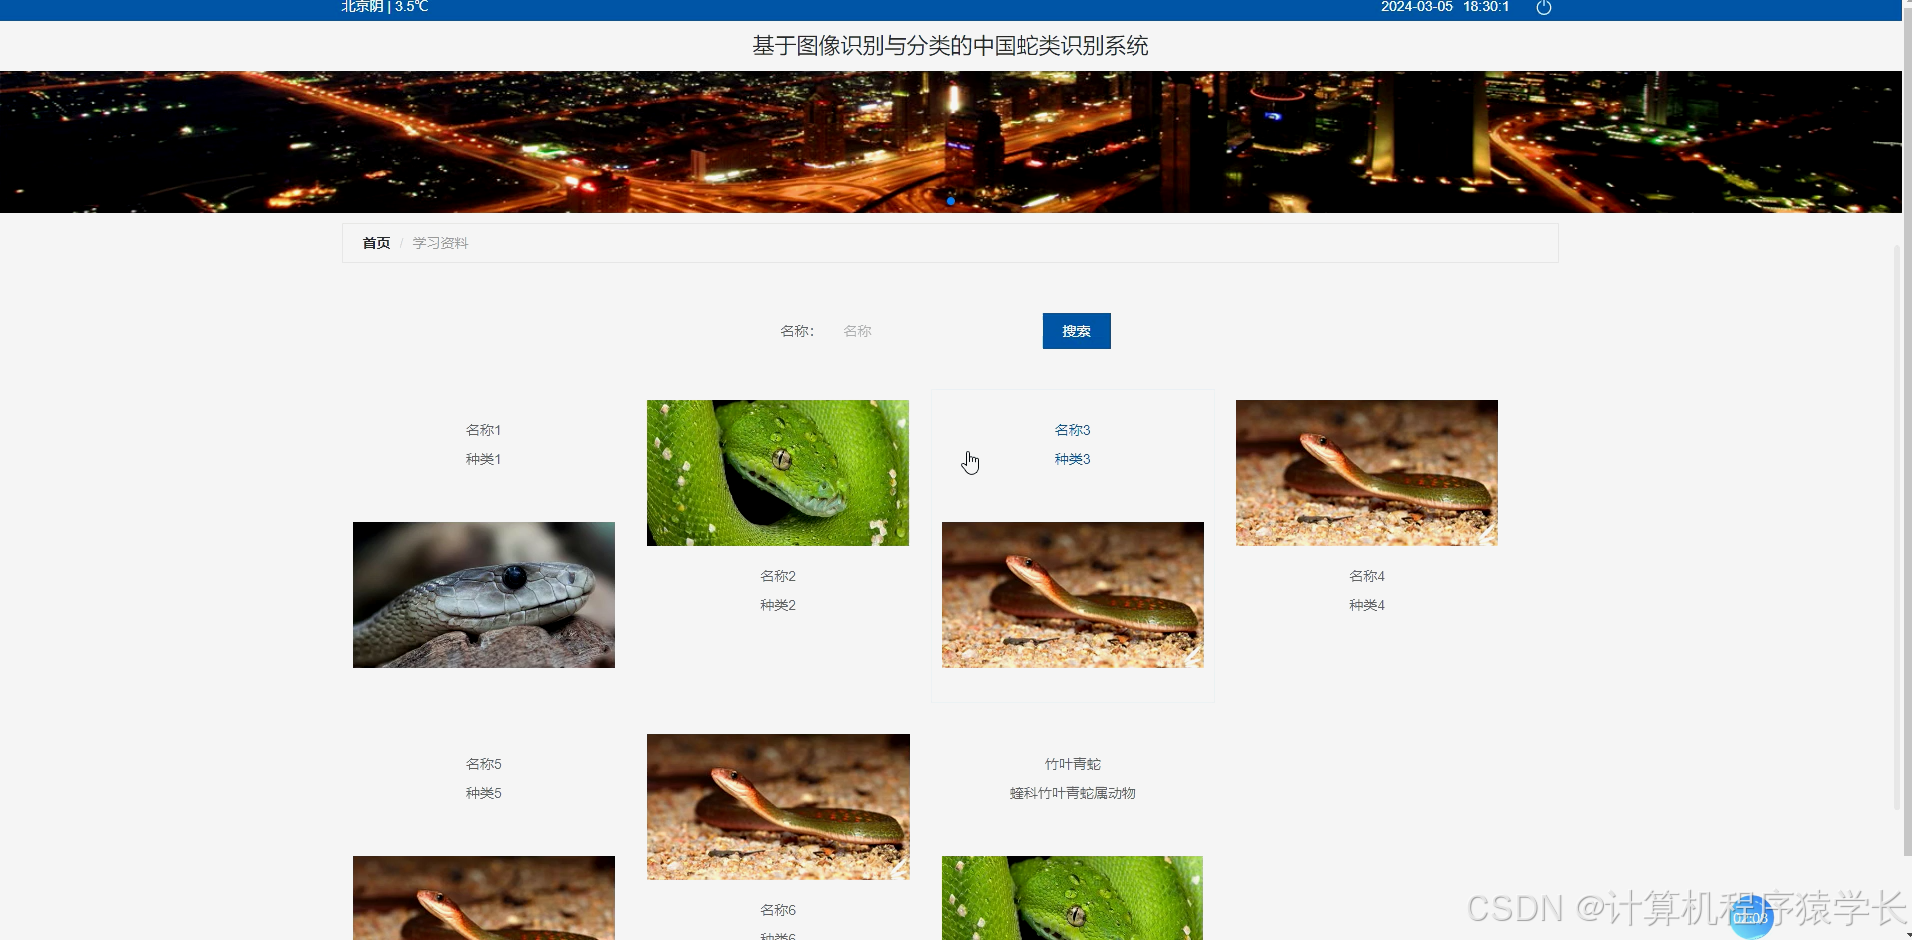1912x940 pixels.
Task: Open the sand snake photo under 名称3
Action: (x=1073, y=595)
